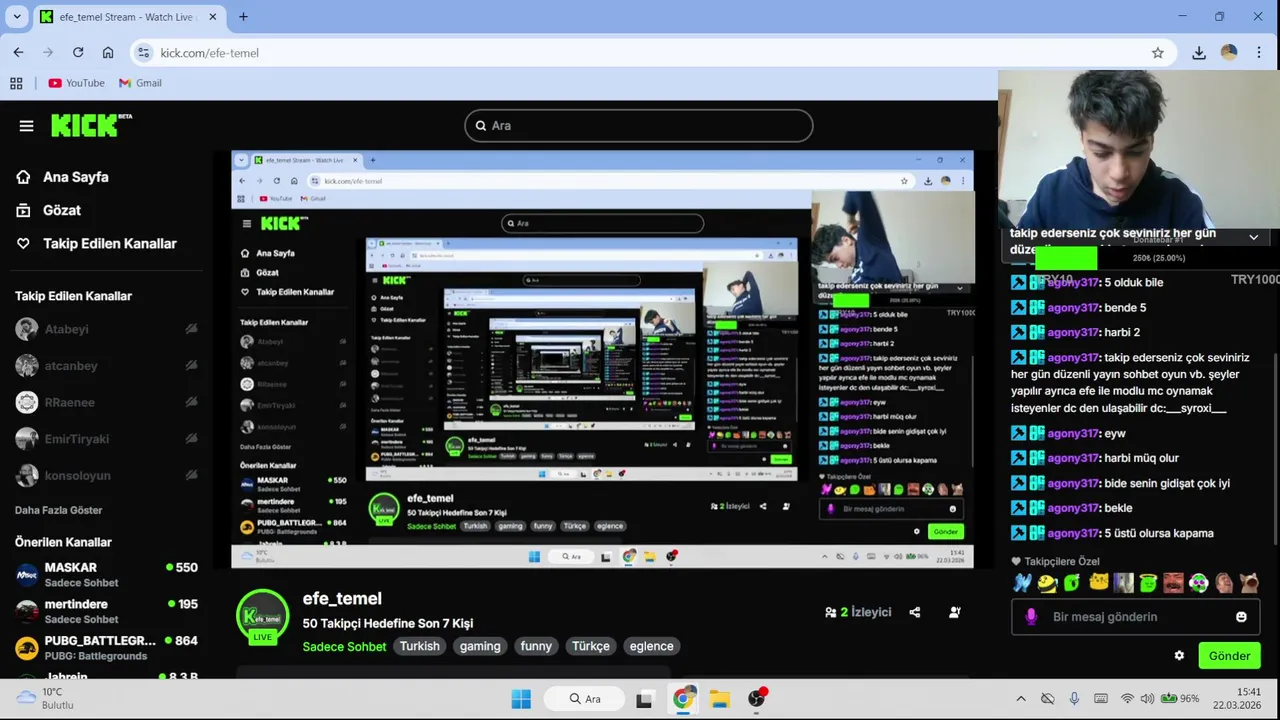Open Gmail bookmark
The image size is (1280, 720).
click(x=140, y=83)
